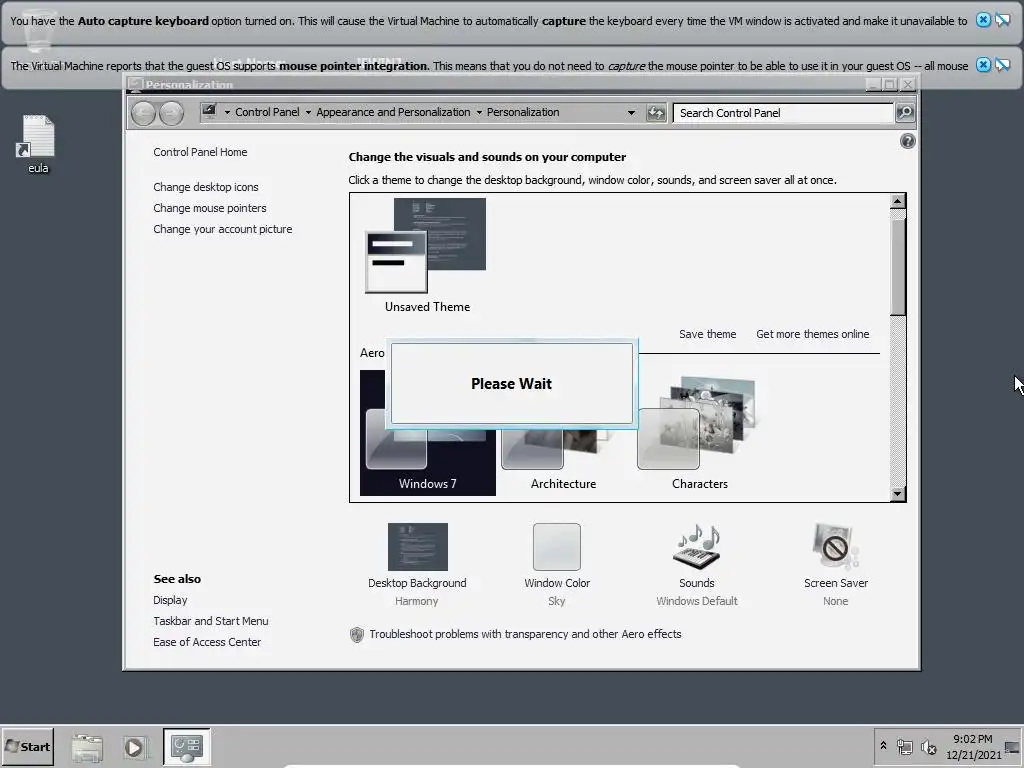Open the Display link under See also

tap(170, 600)
